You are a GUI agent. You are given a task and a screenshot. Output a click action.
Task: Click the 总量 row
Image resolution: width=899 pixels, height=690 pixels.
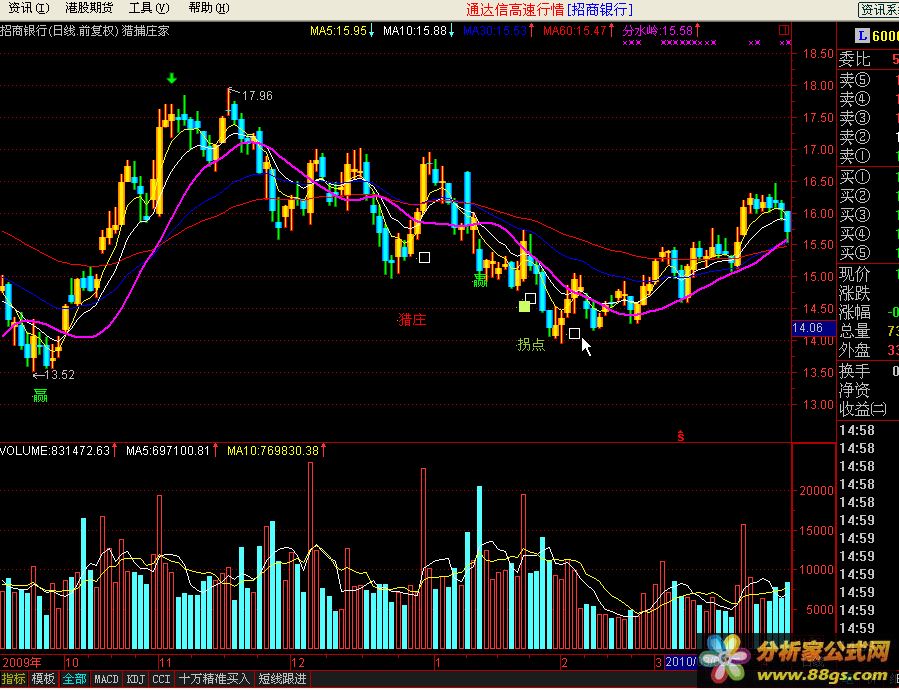click(868, 331)
